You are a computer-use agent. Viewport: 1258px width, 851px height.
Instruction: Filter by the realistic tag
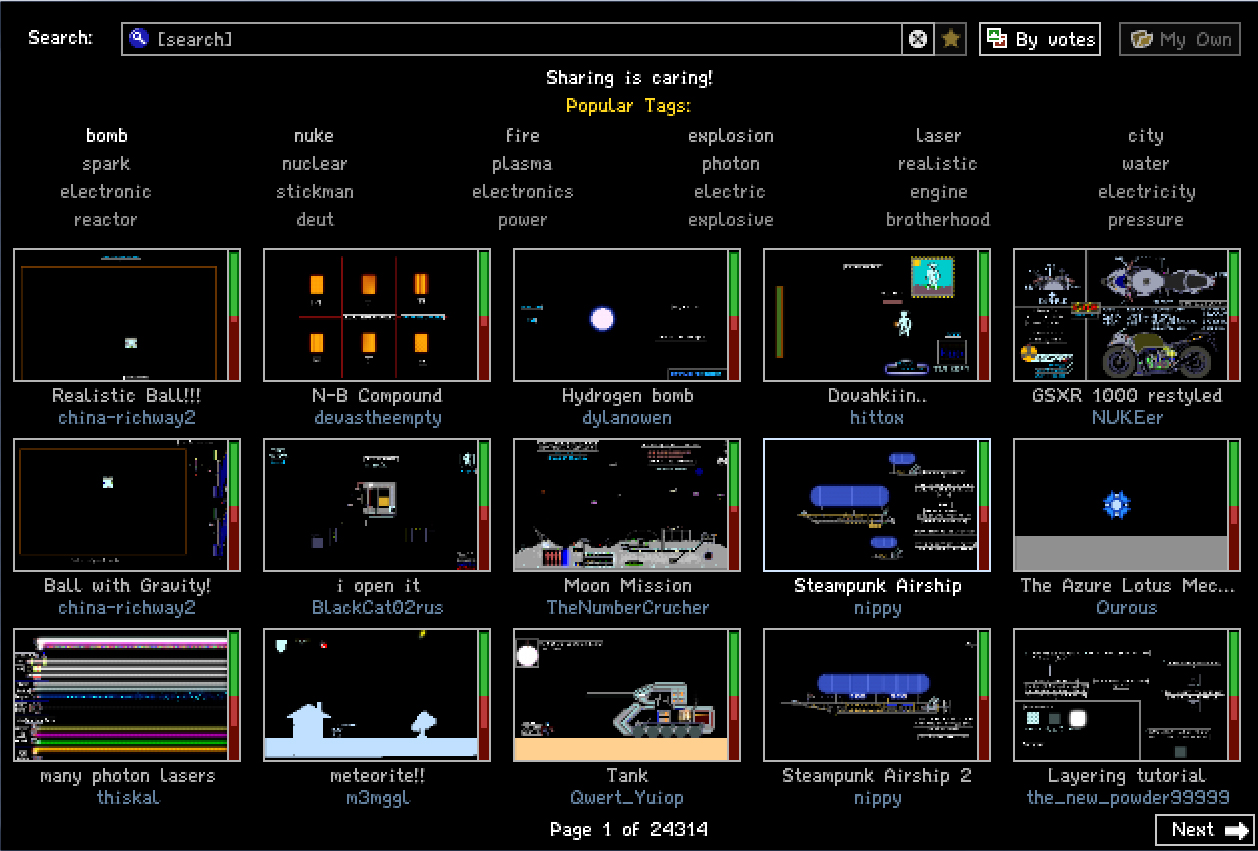[938, 164]
